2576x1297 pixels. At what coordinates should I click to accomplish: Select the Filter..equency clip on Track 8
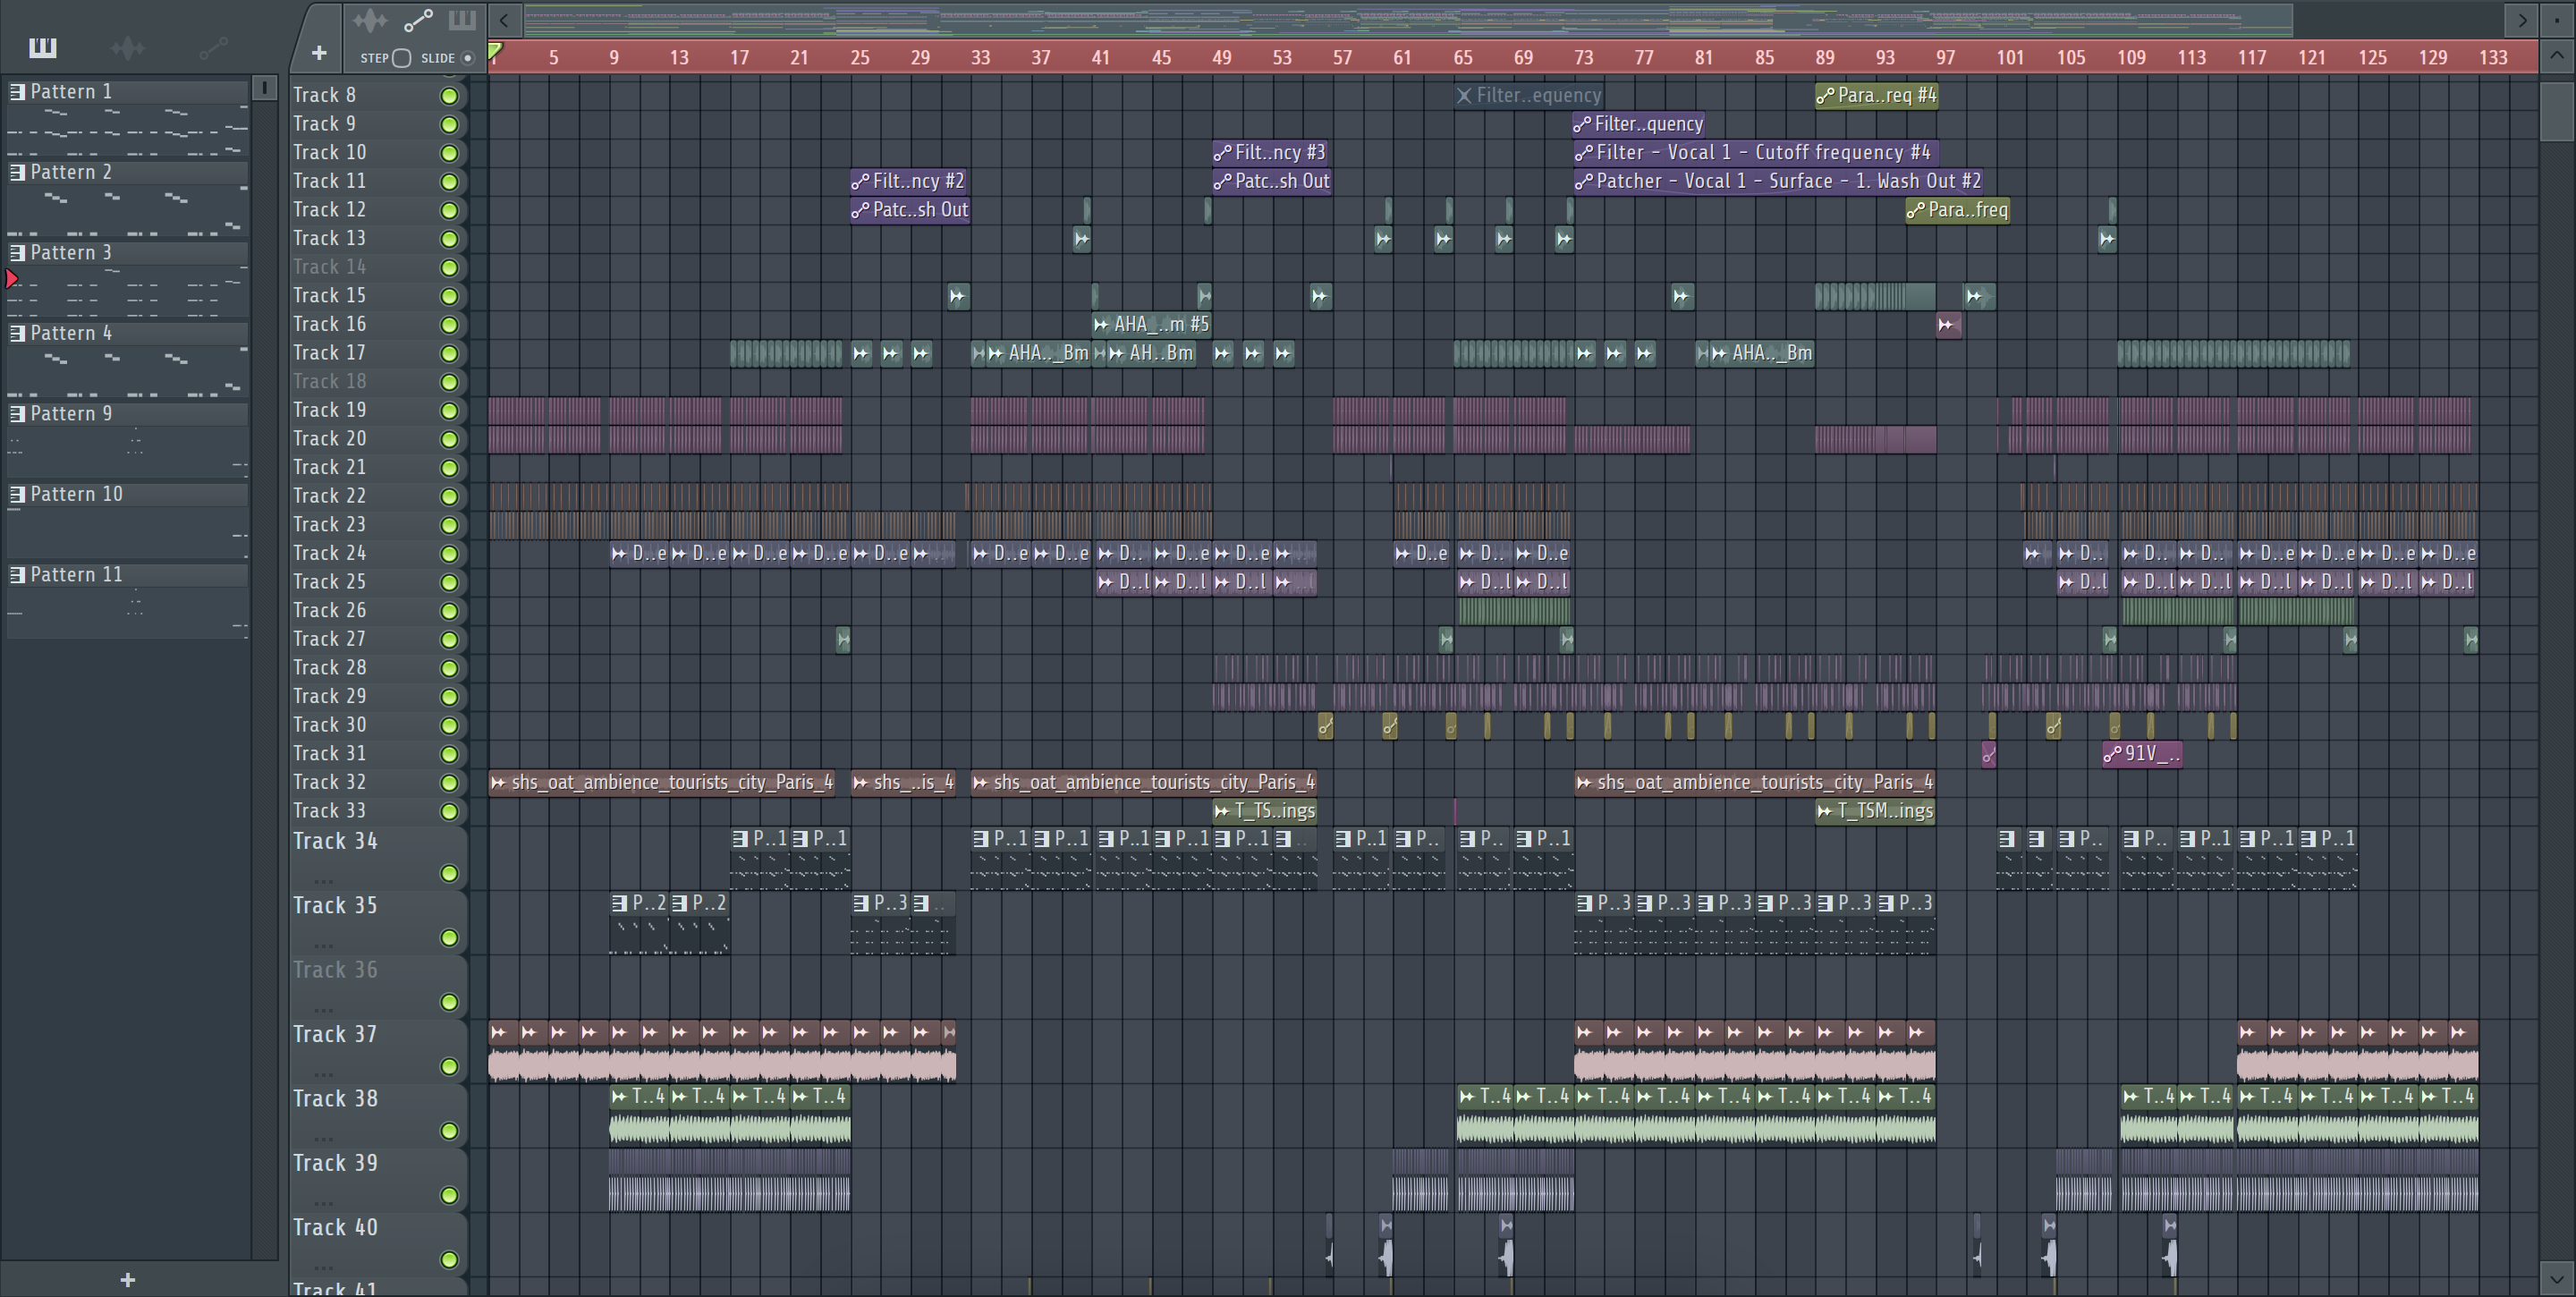tap(1529, 96)
